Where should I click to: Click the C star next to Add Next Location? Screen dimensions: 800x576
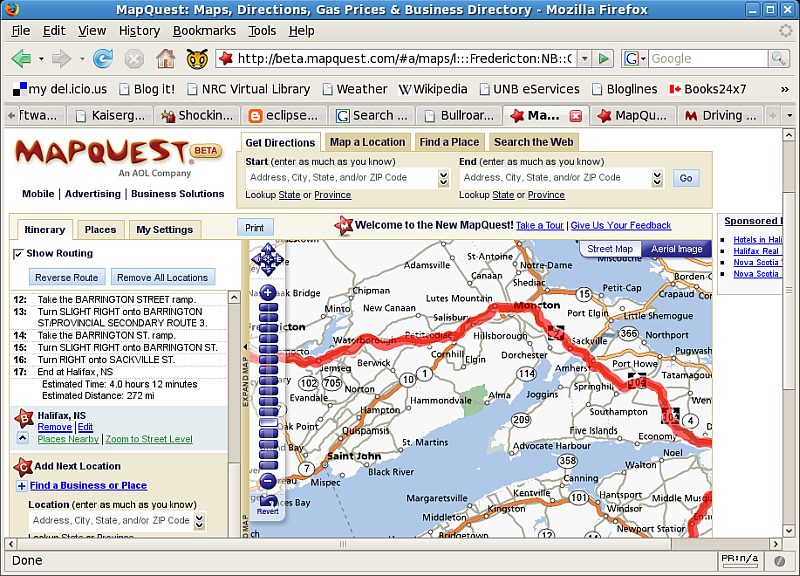click(x=23, y=466)
